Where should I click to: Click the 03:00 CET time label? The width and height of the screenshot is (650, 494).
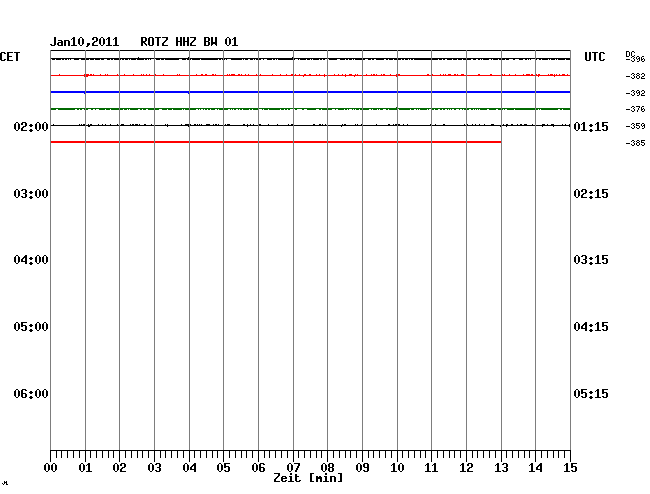pos(31,194)
